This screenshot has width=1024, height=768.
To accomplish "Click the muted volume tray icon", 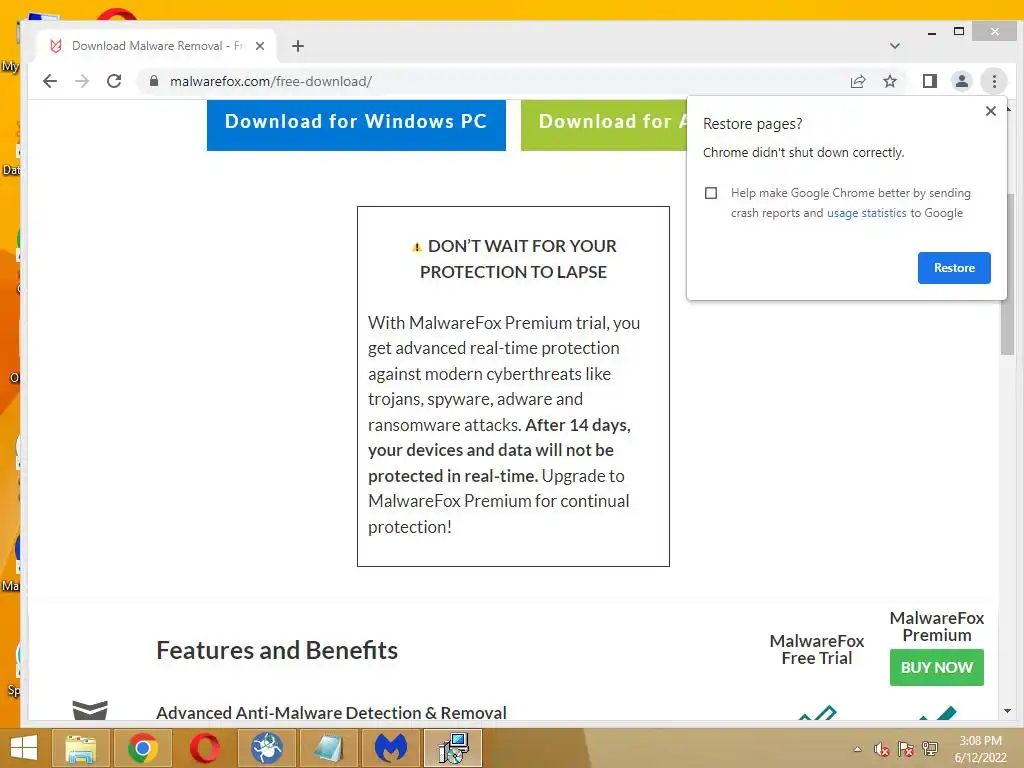I will click(x=882, y=749).
